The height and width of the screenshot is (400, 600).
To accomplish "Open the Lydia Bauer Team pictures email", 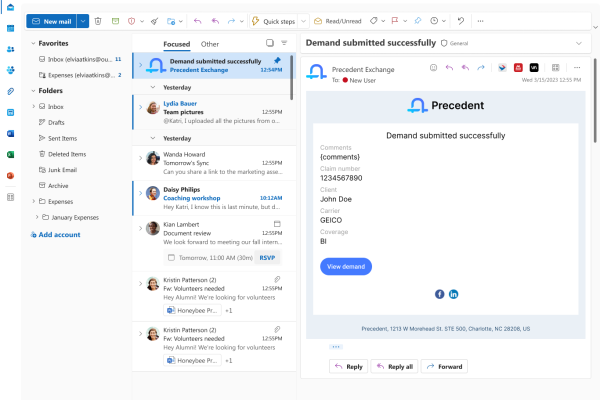I will [x=214, y=112].
